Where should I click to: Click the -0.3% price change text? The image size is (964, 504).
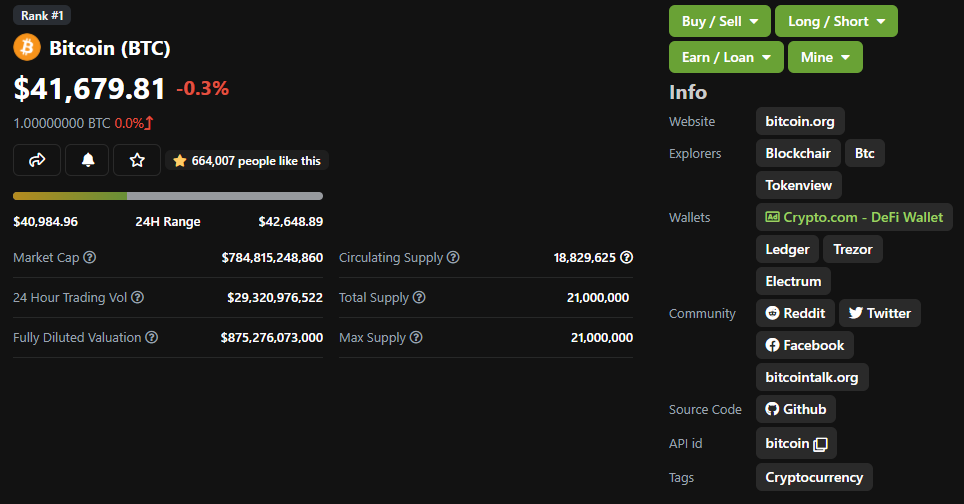203,89
